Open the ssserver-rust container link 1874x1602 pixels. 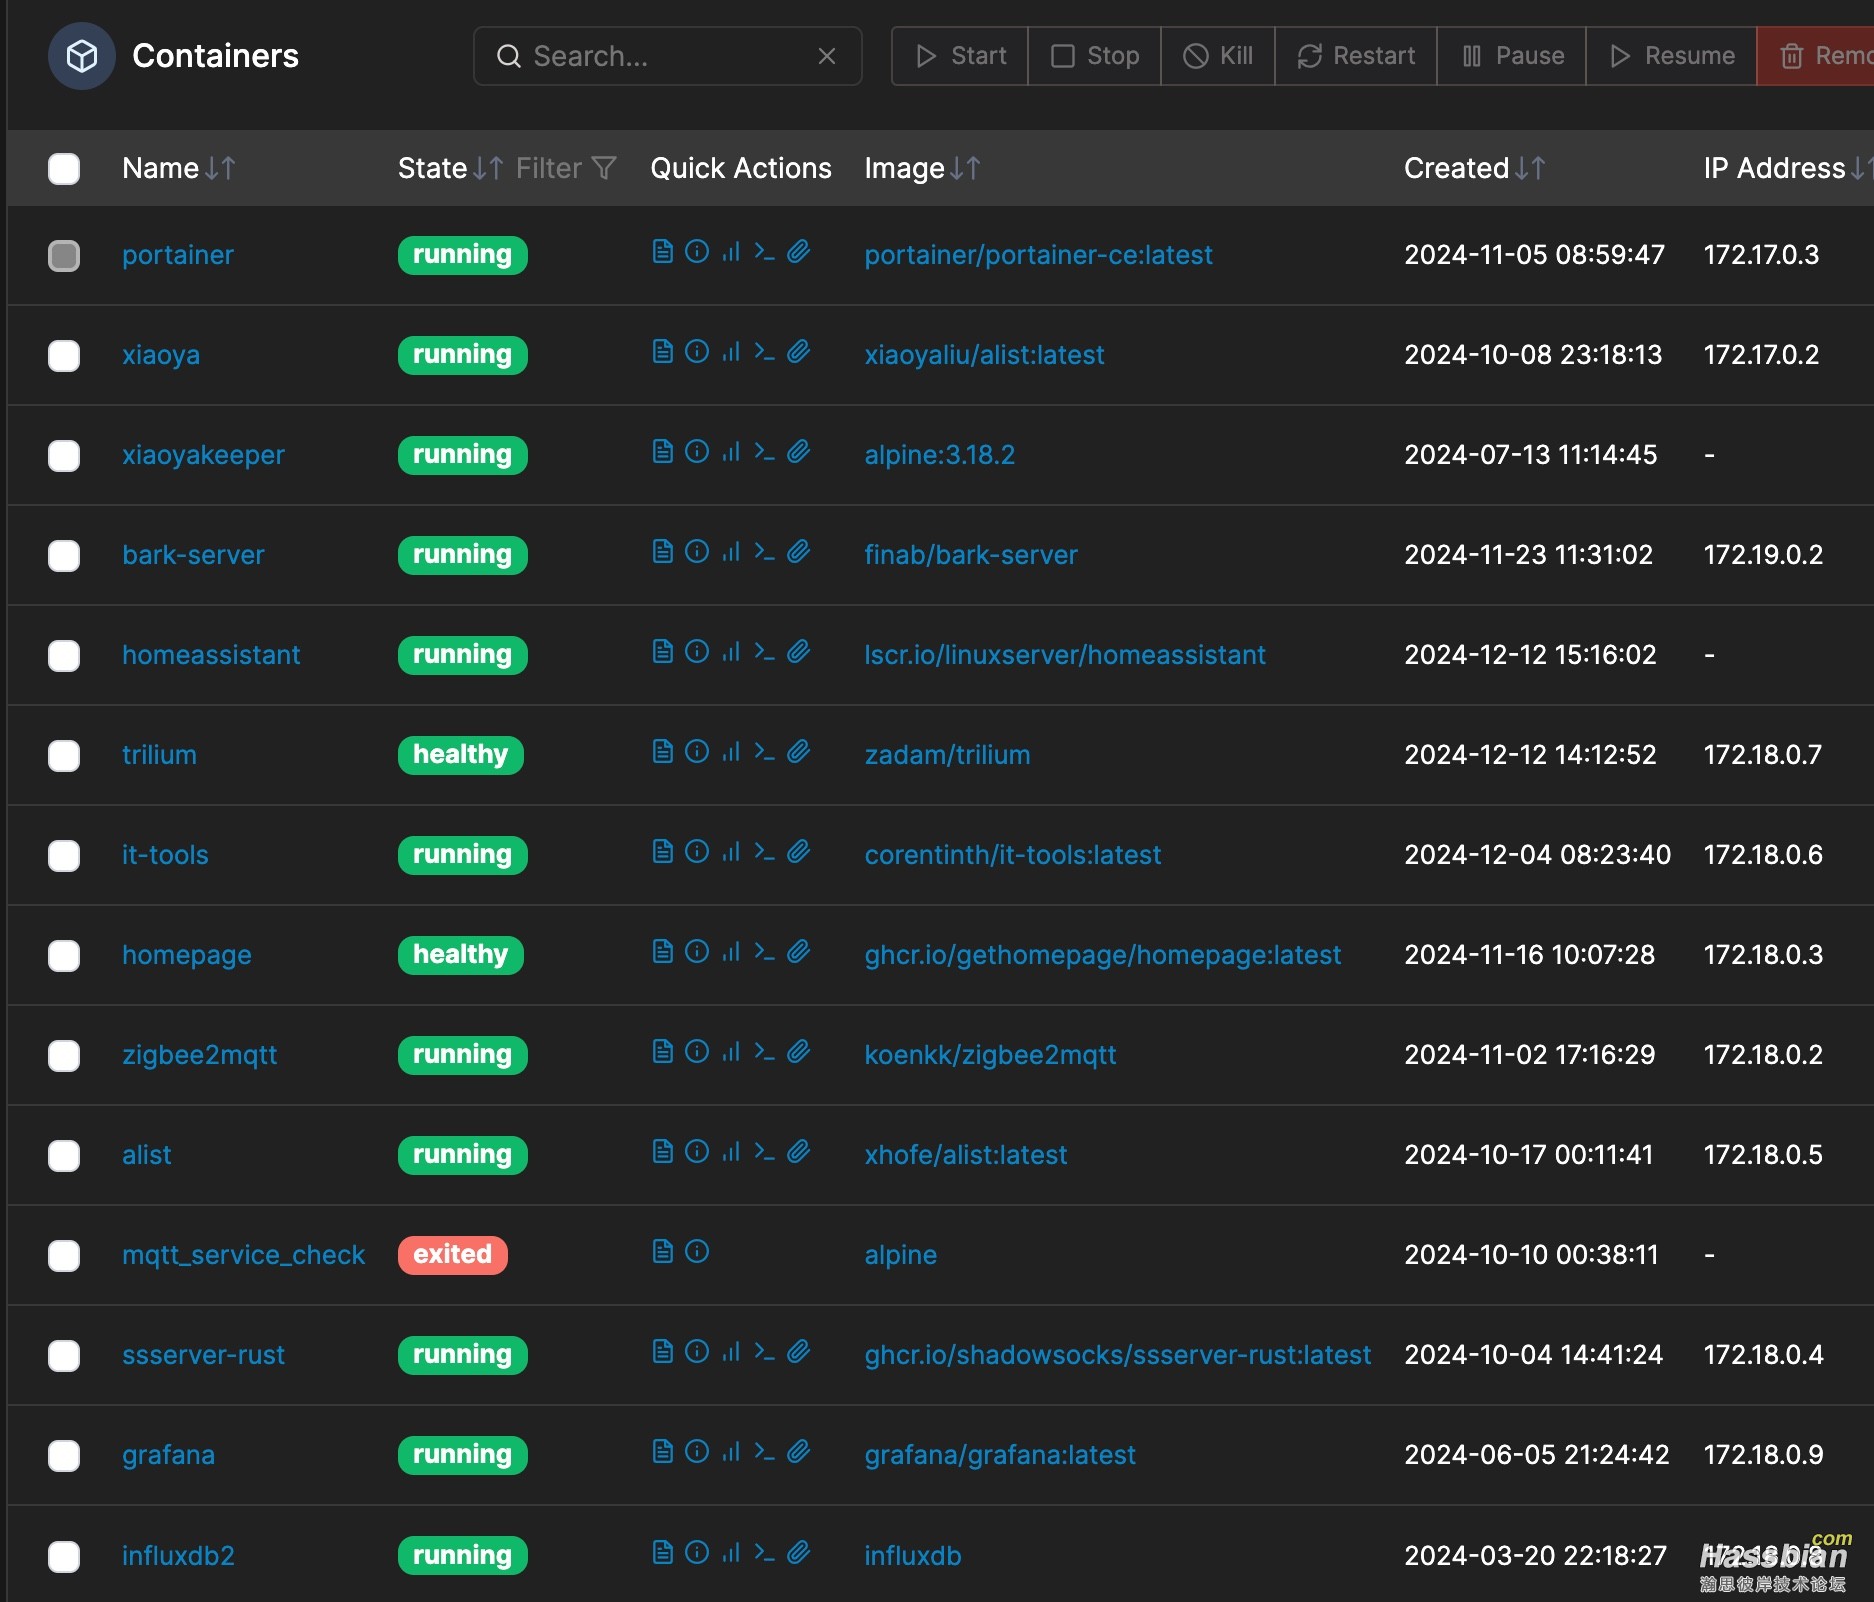[x=203, y=1355]
